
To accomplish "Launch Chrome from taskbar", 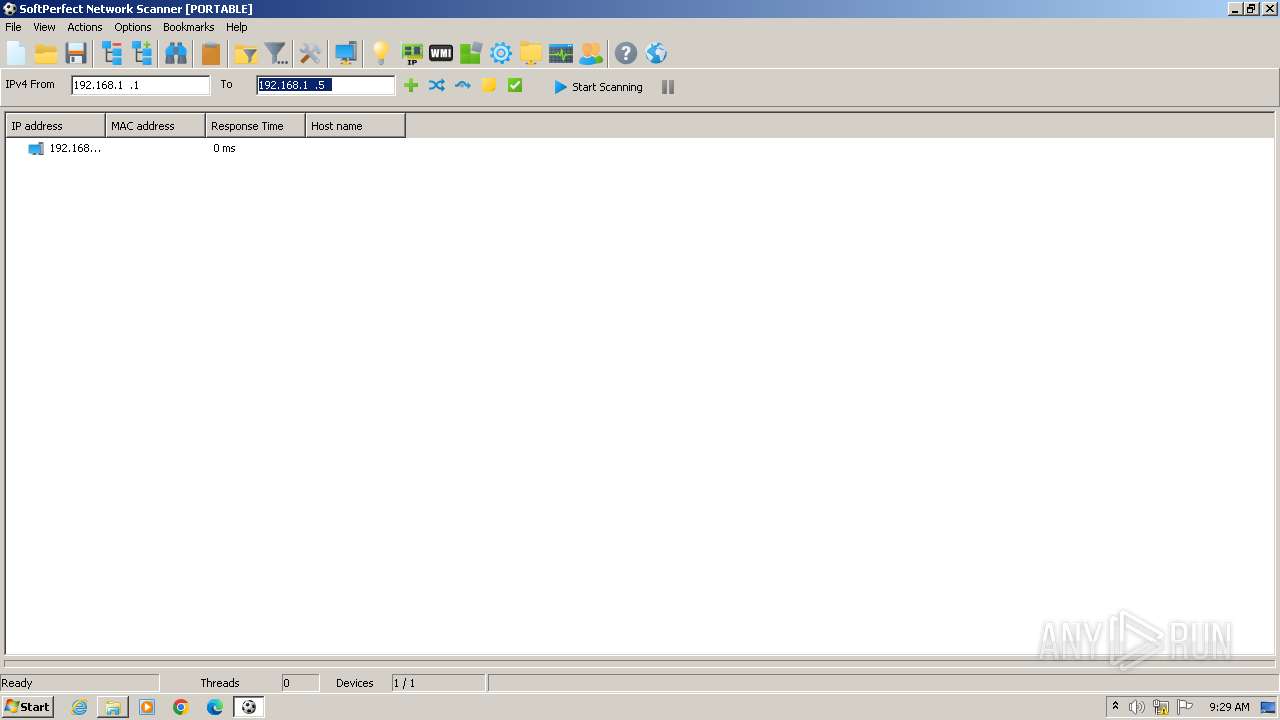I will coord(181,707).
